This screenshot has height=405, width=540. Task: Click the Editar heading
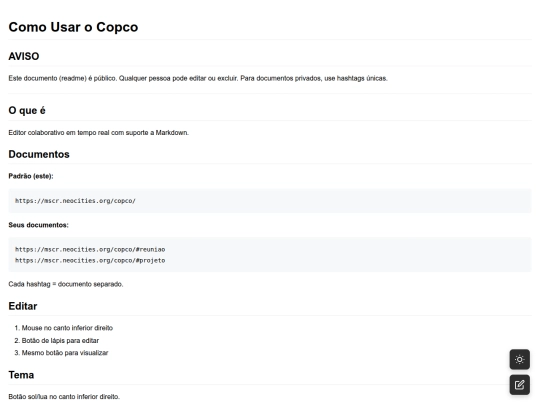point(23,306)
